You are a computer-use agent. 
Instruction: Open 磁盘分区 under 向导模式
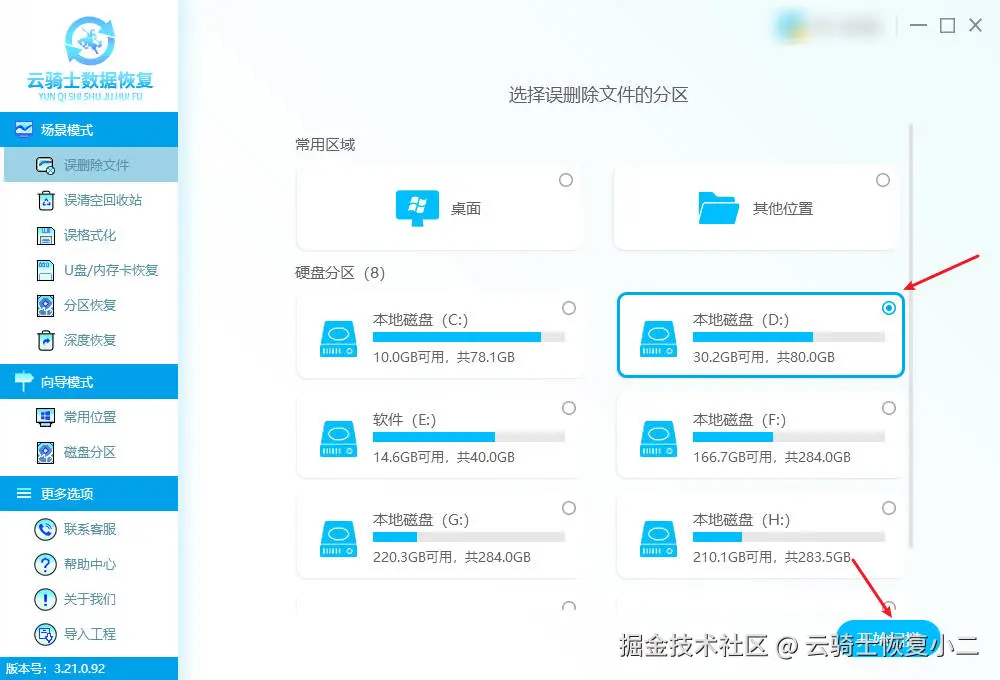point(89,452)
